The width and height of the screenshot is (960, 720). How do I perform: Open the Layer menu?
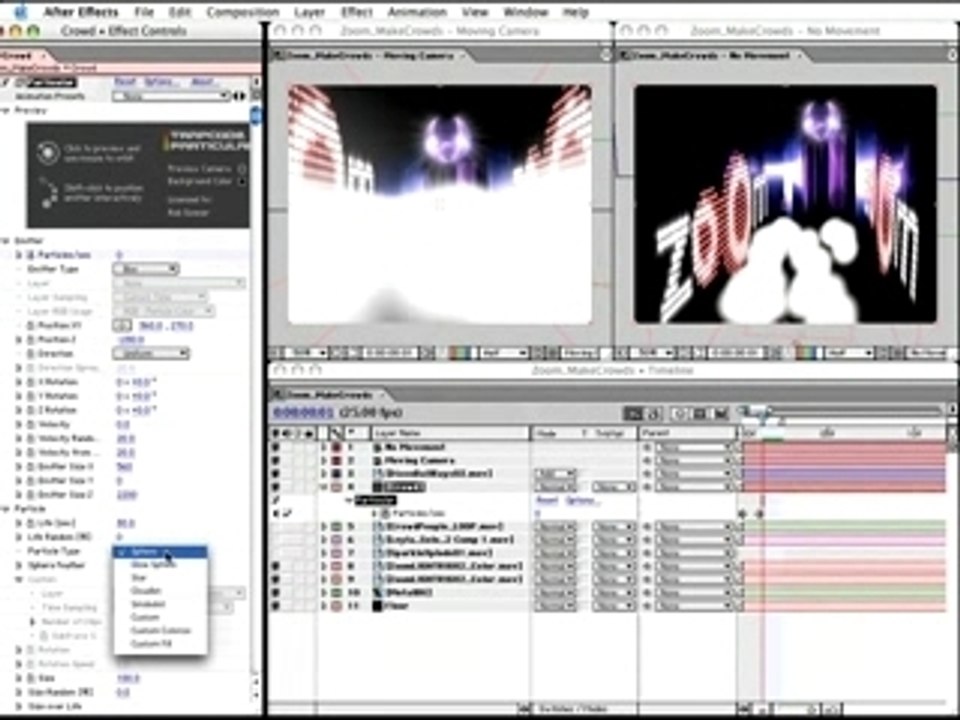pyautogui.click(x=309, y=12)
